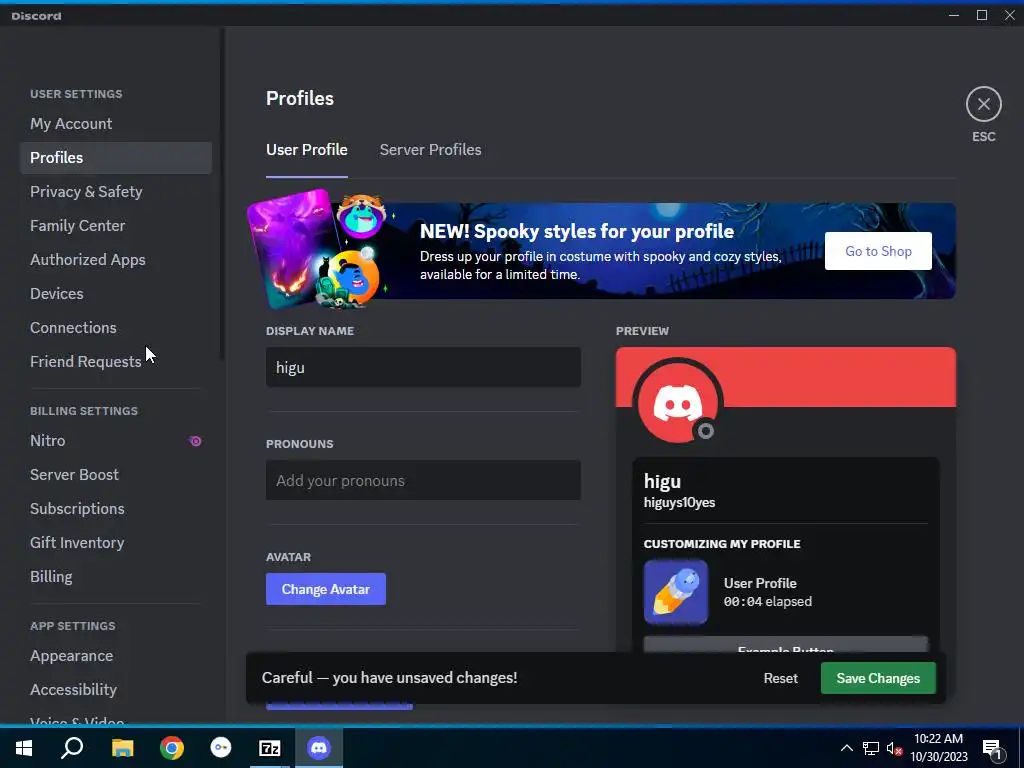Click the Discord taskbar icon
The height and width of the screenshot is (768, 1024).
(x=319, y=748)
